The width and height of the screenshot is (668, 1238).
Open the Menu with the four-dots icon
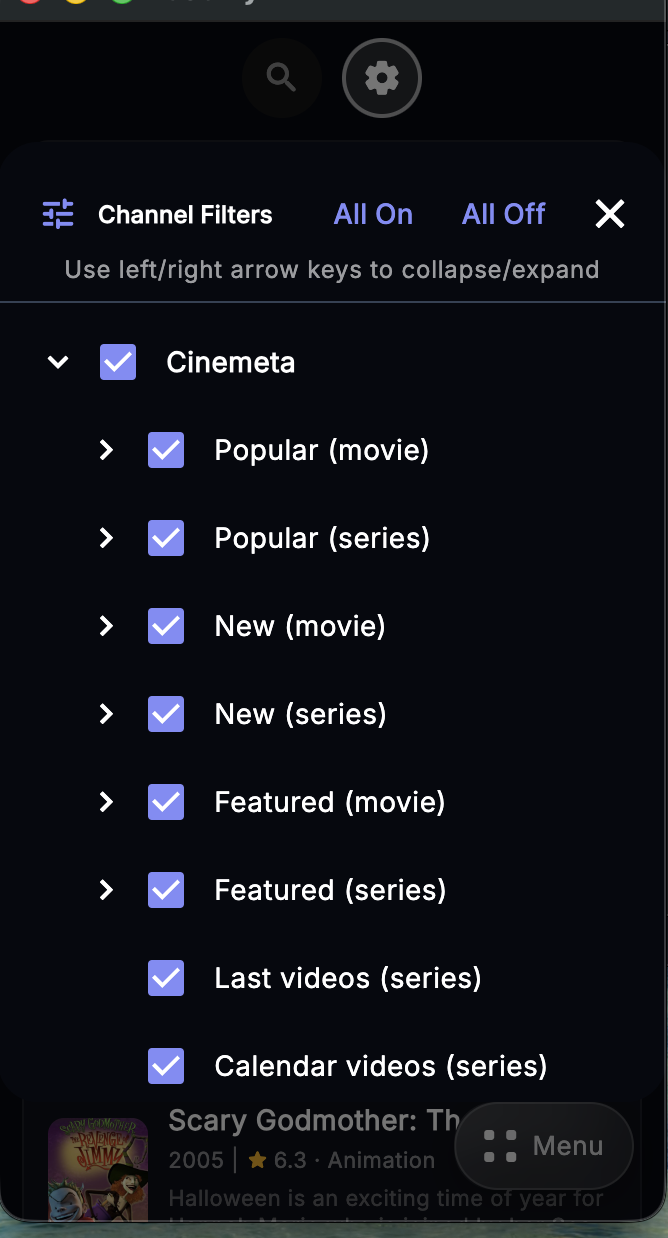(x=543, y=1146)
